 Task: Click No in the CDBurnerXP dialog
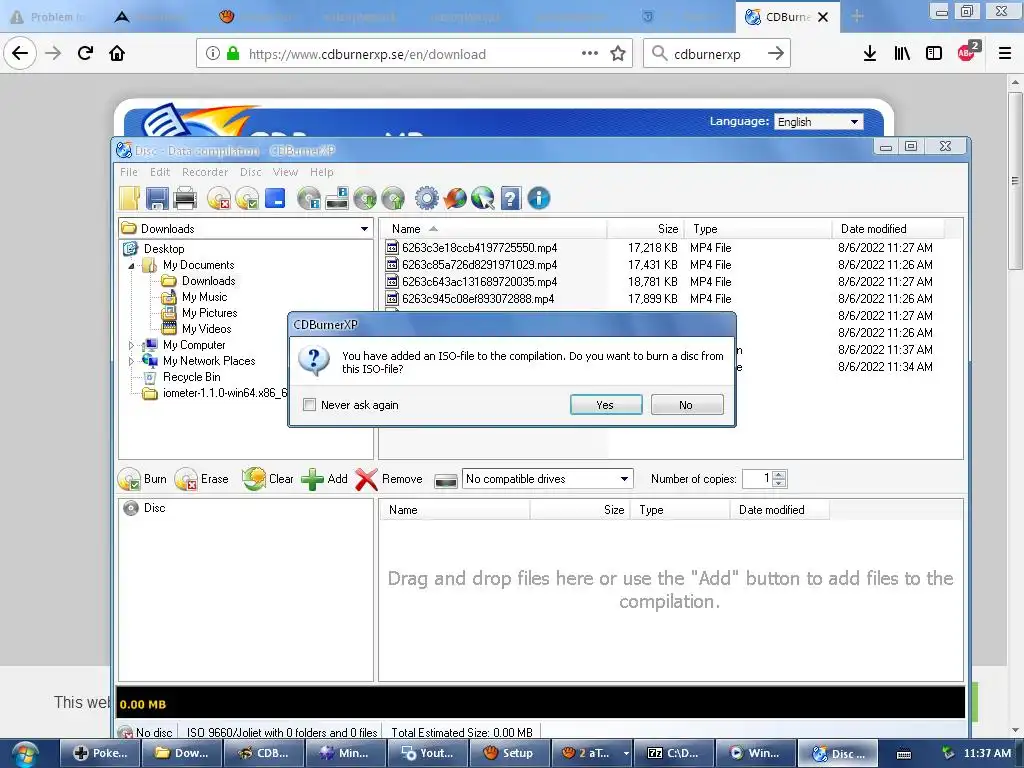pos(687,405)
